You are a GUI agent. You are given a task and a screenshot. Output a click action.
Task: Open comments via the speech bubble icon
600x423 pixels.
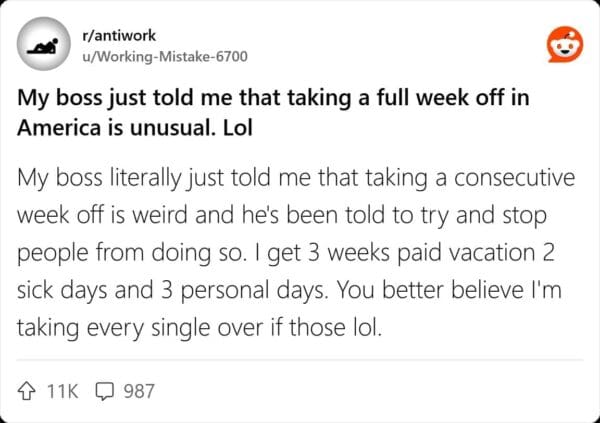[x=105, y=390]
